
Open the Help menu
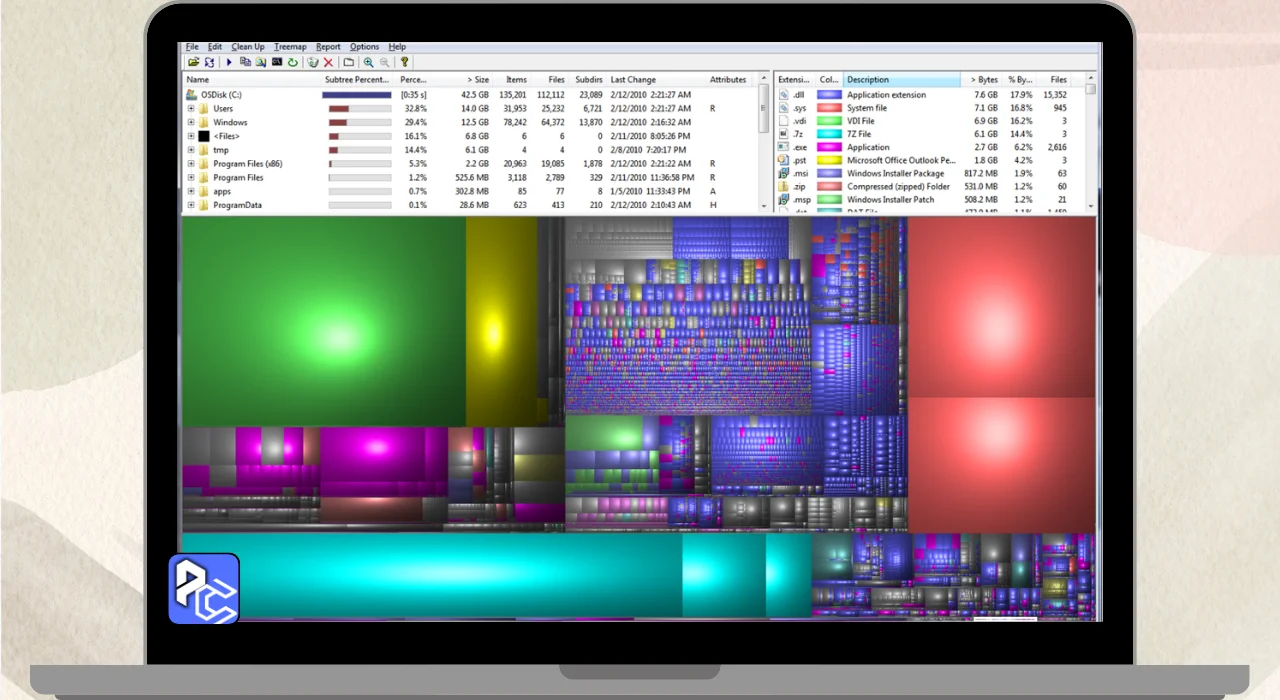(x=397, y=47)
